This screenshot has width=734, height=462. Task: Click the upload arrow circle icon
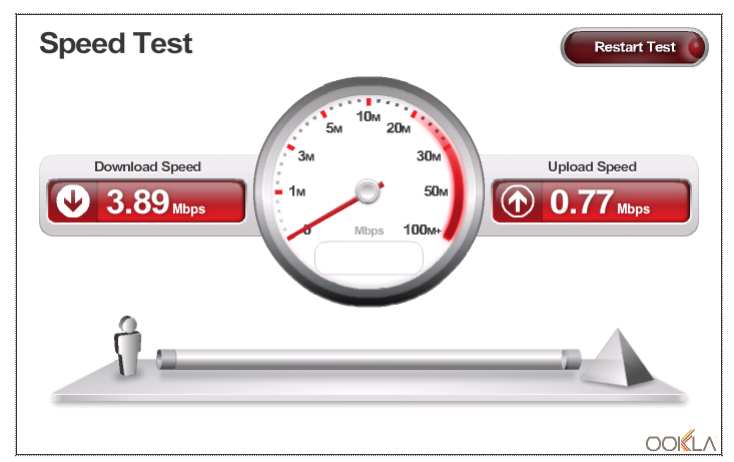(517, 201)
